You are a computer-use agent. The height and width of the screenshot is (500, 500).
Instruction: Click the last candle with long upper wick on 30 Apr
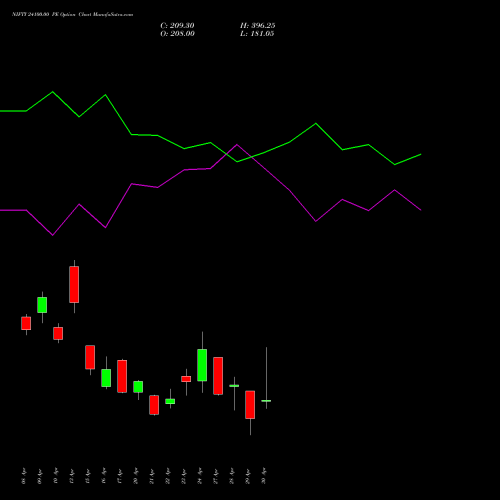click(266, 401)
